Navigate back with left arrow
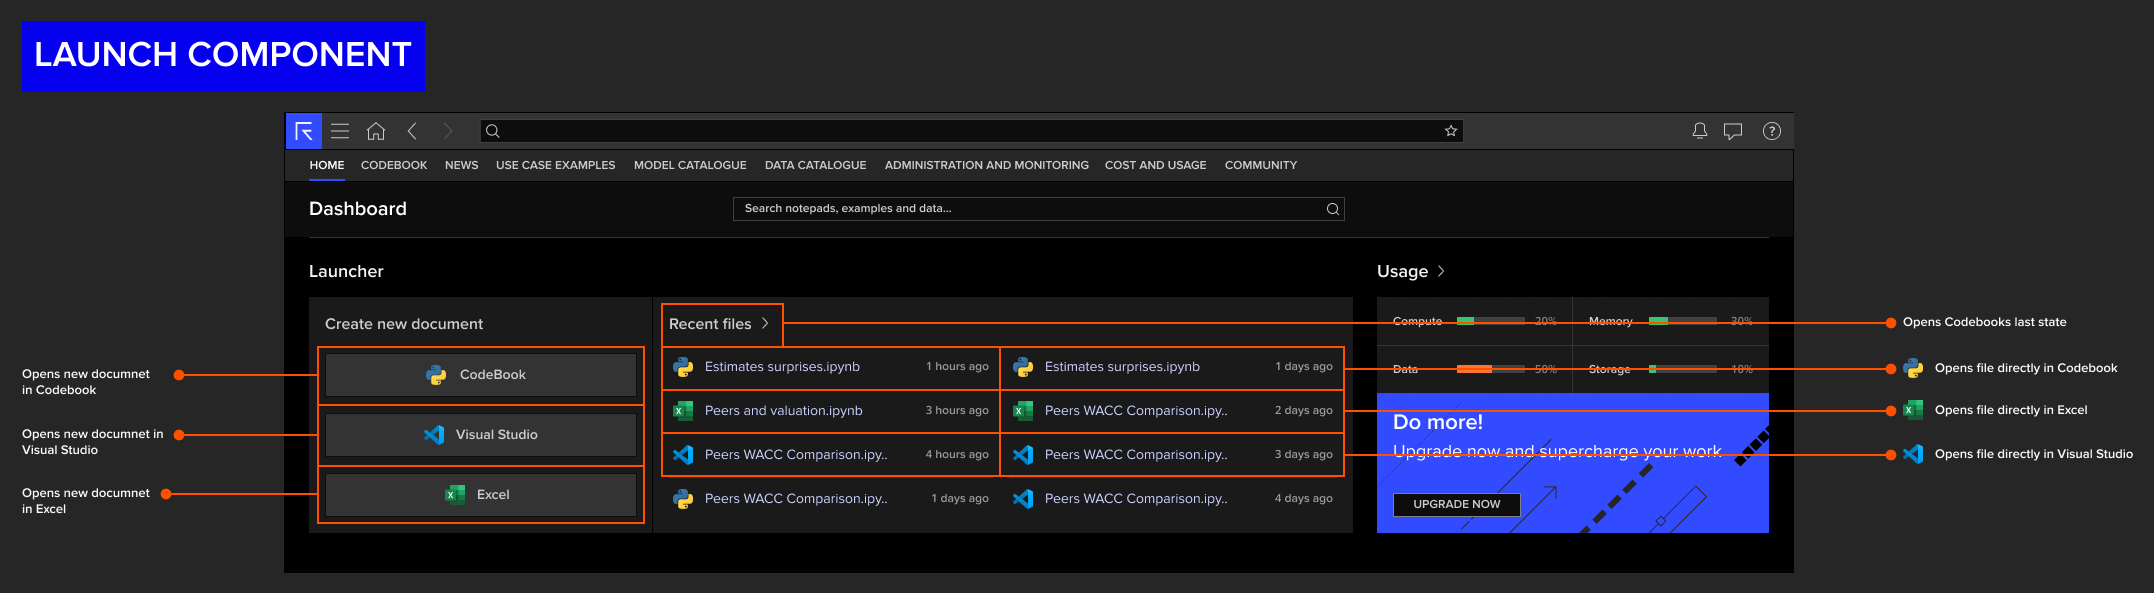This screenshot has height=593, width=2154. click(412, 131)
